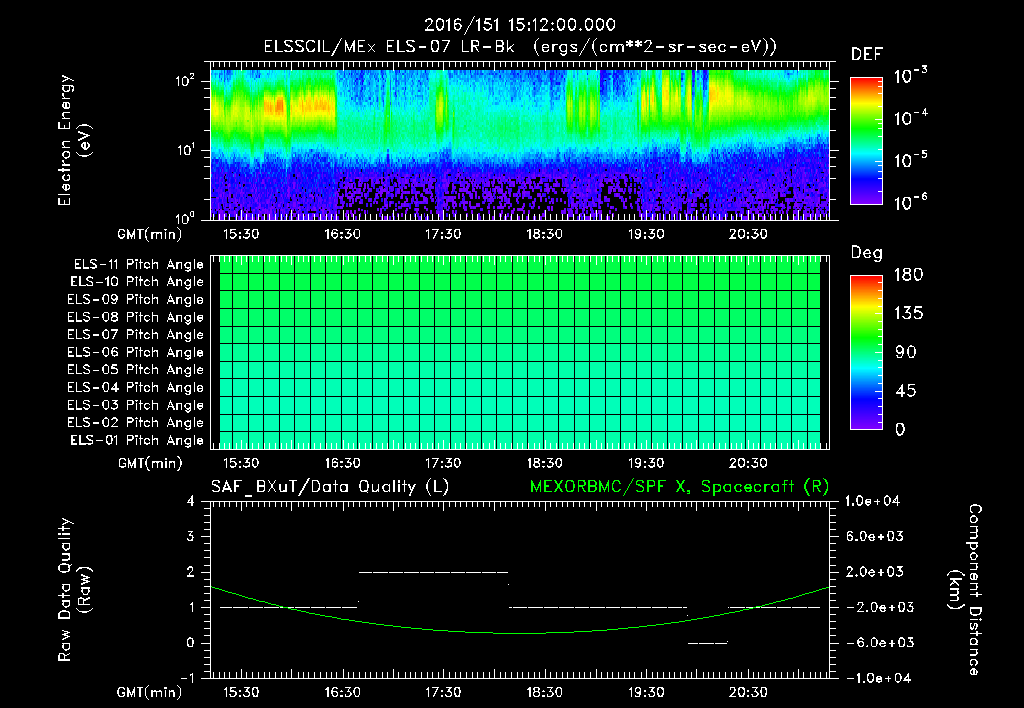
Task: Click the 10^-4 DEF scale value
Action: tap(910, 118)
